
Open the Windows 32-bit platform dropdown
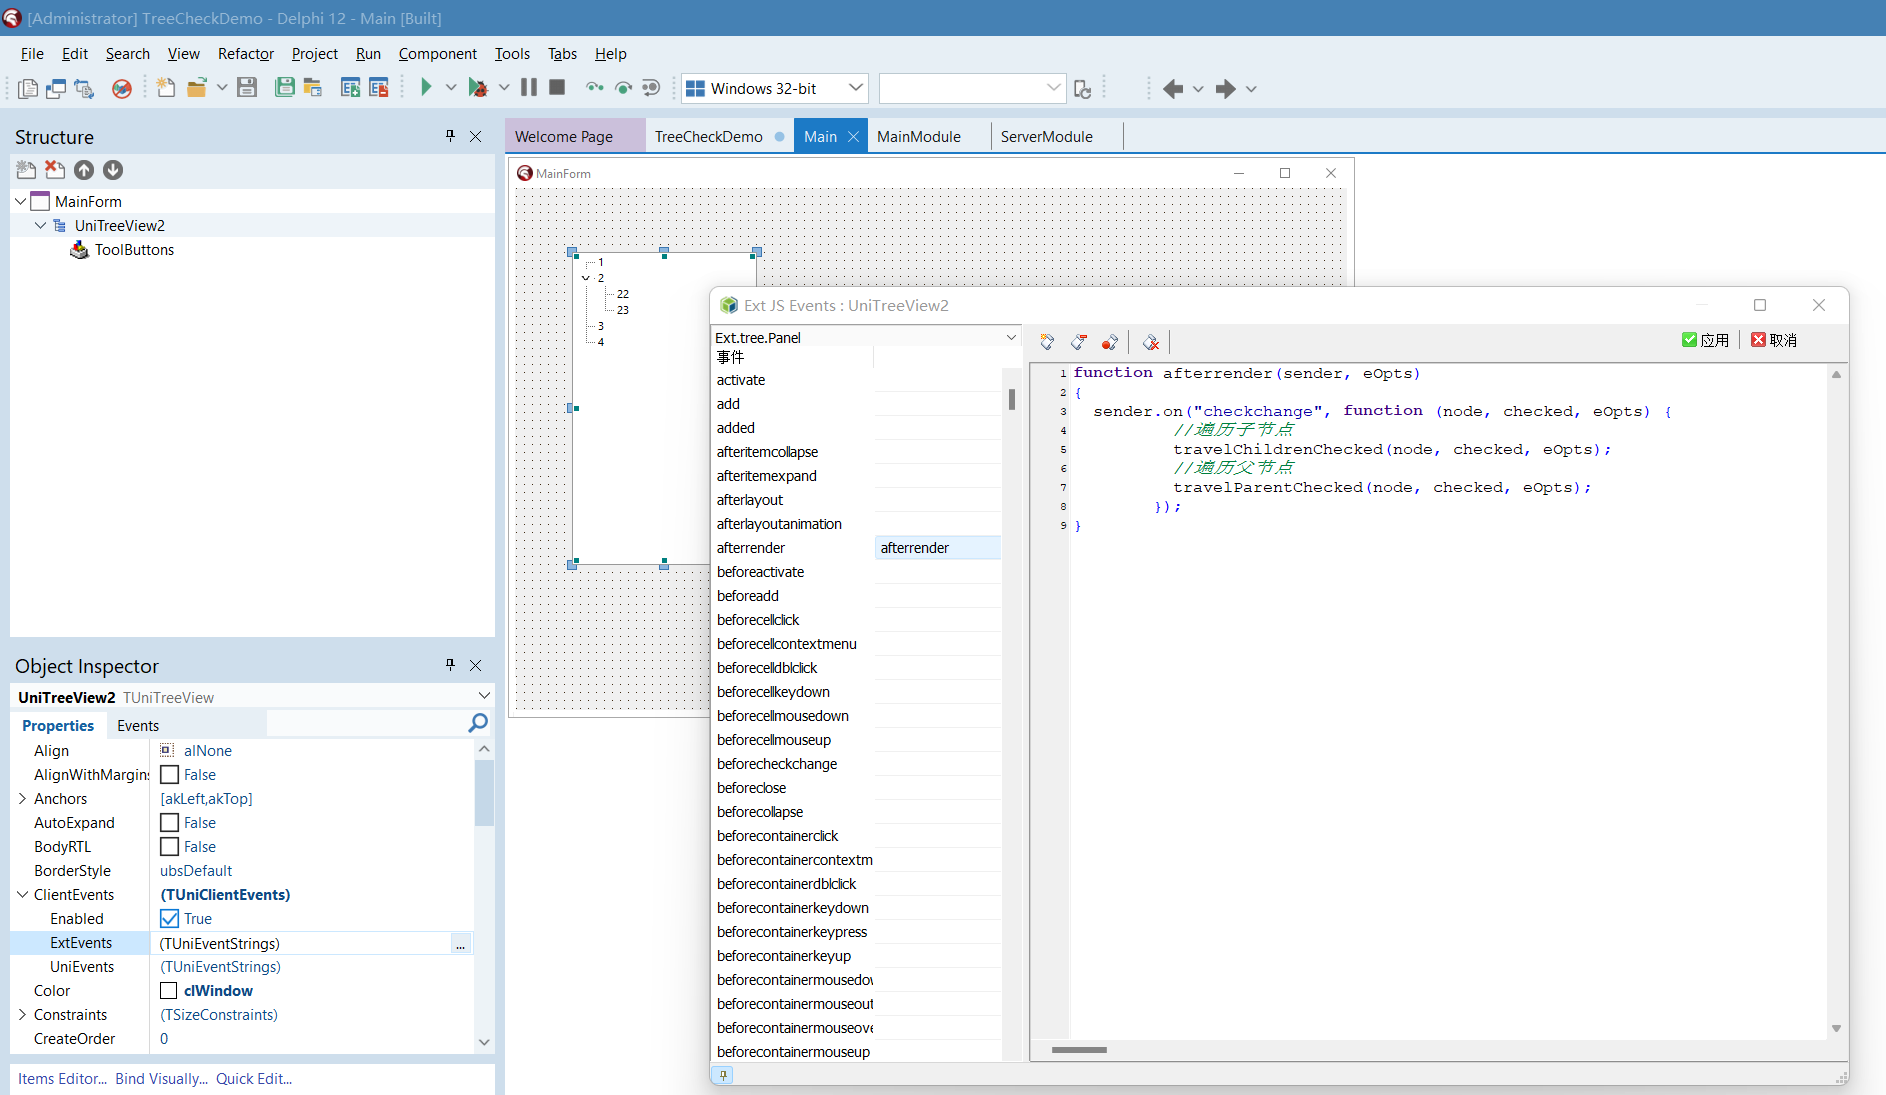point(855,88)
